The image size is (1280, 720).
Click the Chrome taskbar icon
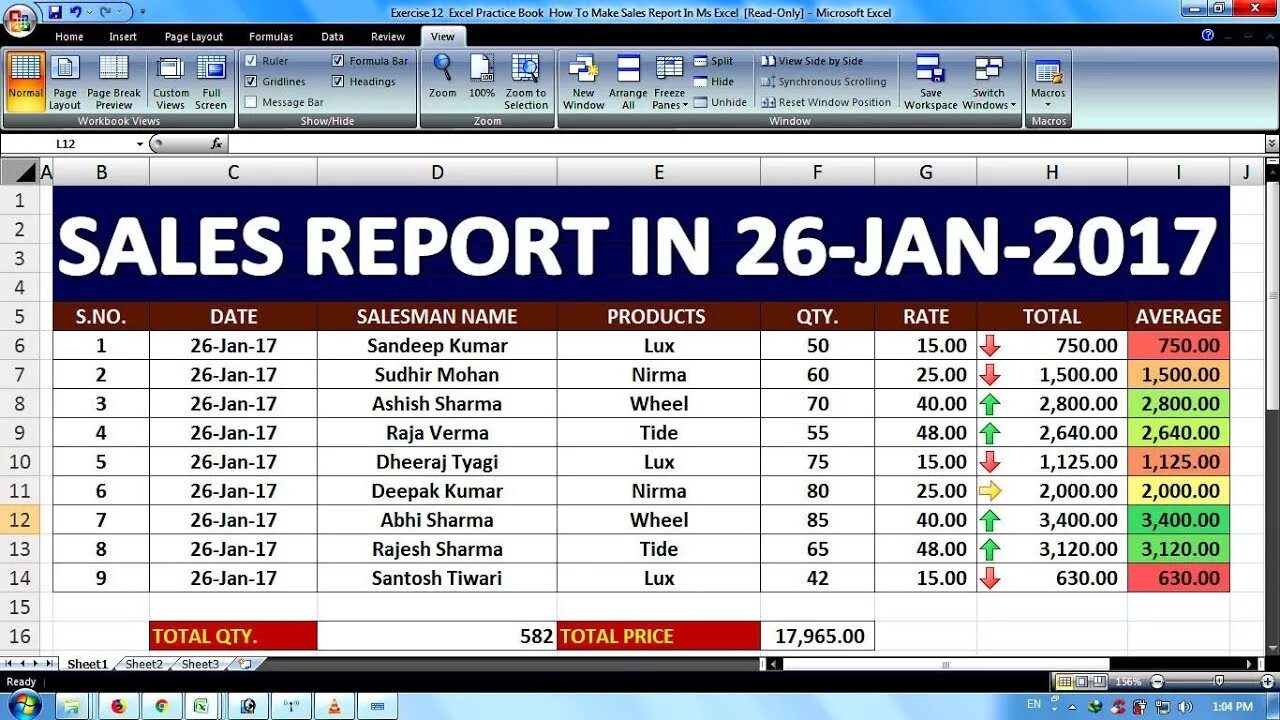coord(162,706)
